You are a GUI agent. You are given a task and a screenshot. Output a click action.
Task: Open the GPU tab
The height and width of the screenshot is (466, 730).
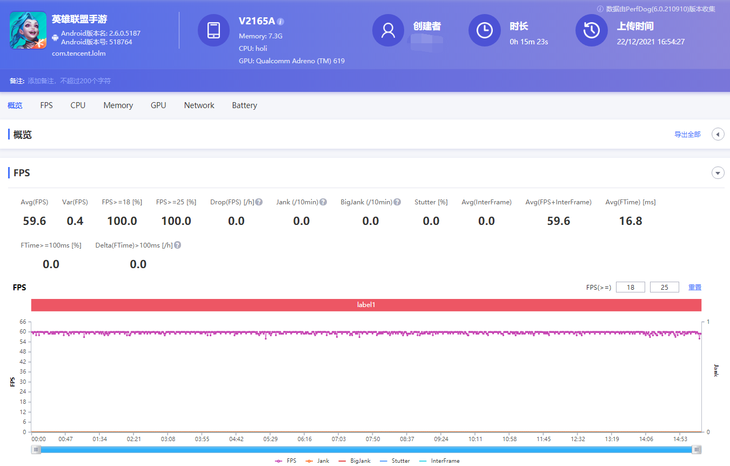point(158,106)
